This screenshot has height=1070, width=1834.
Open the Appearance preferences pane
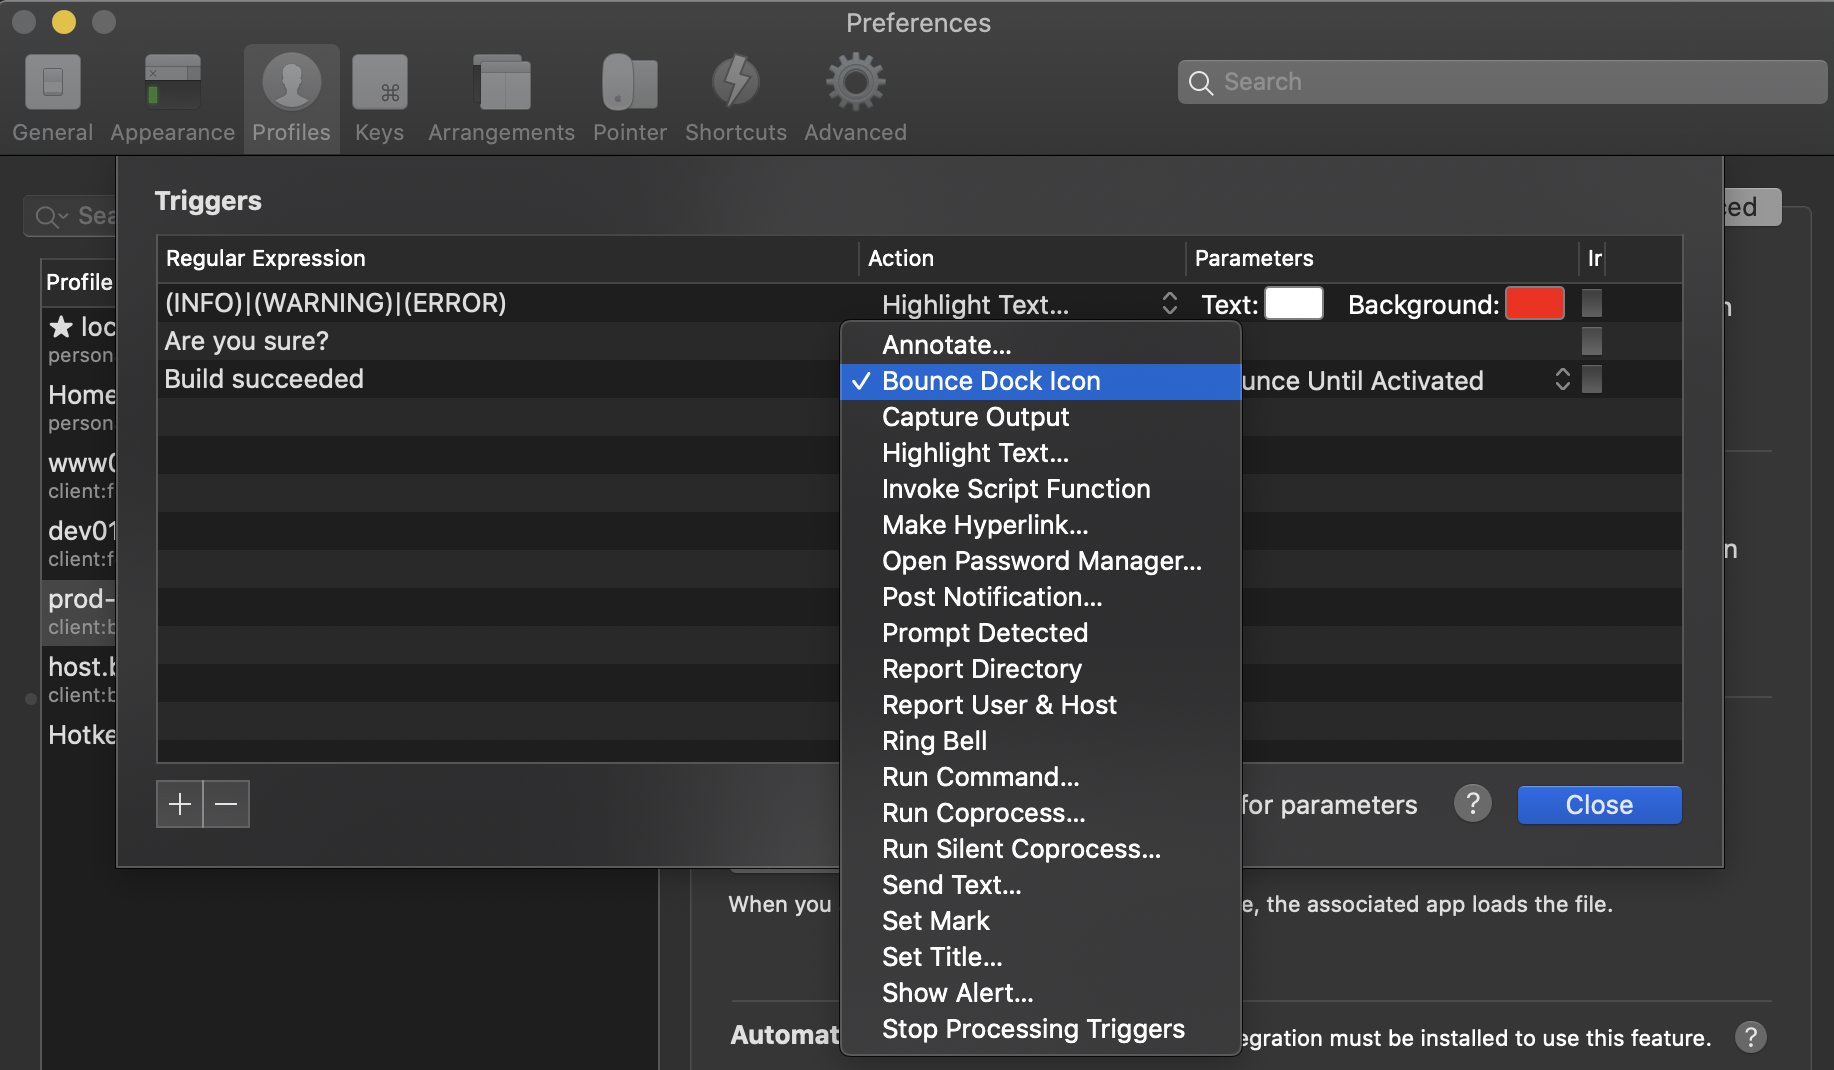[172, 99]
